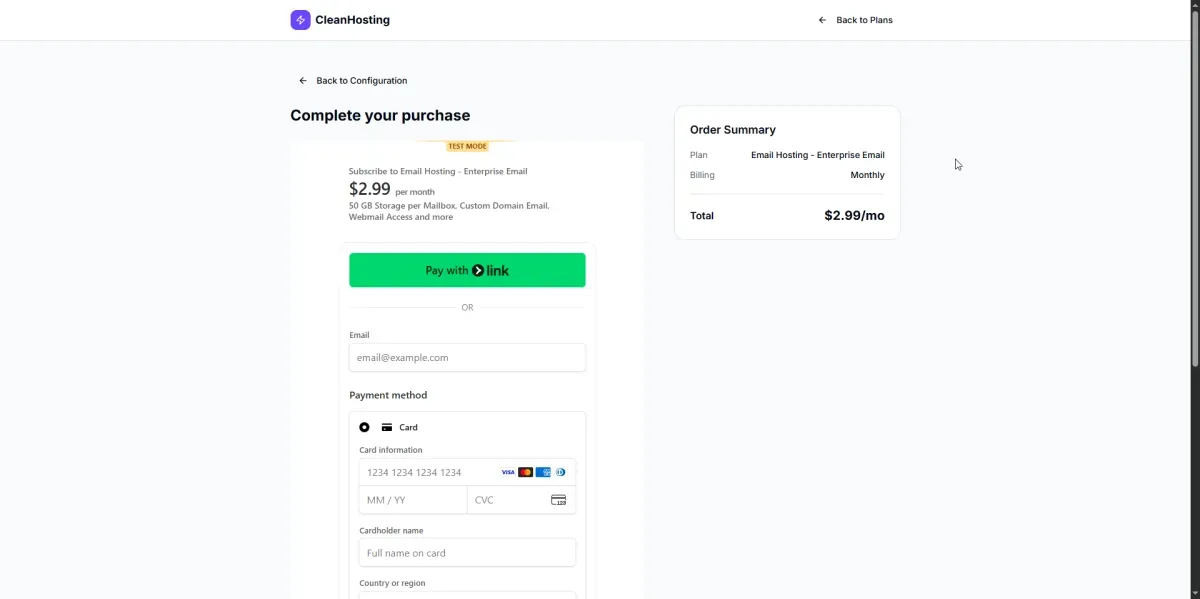
Task: Select the Cardholder name field
Action: click(x=467, y=553)
